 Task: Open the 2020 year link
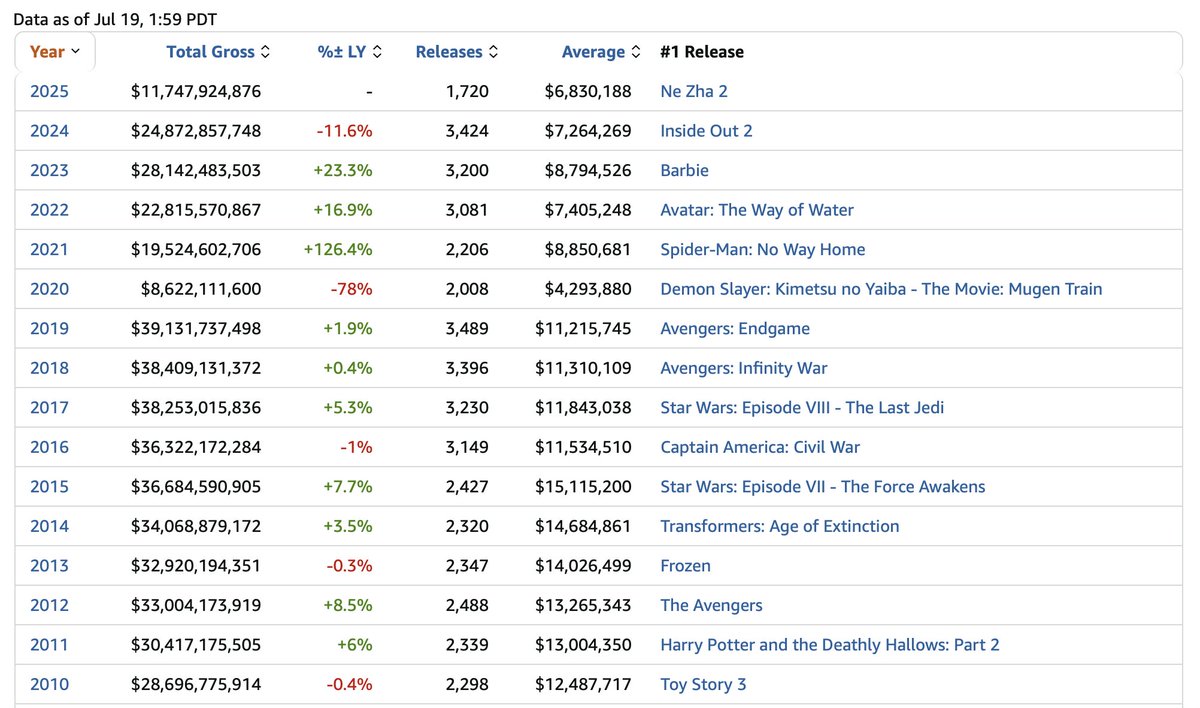point(49,289)
